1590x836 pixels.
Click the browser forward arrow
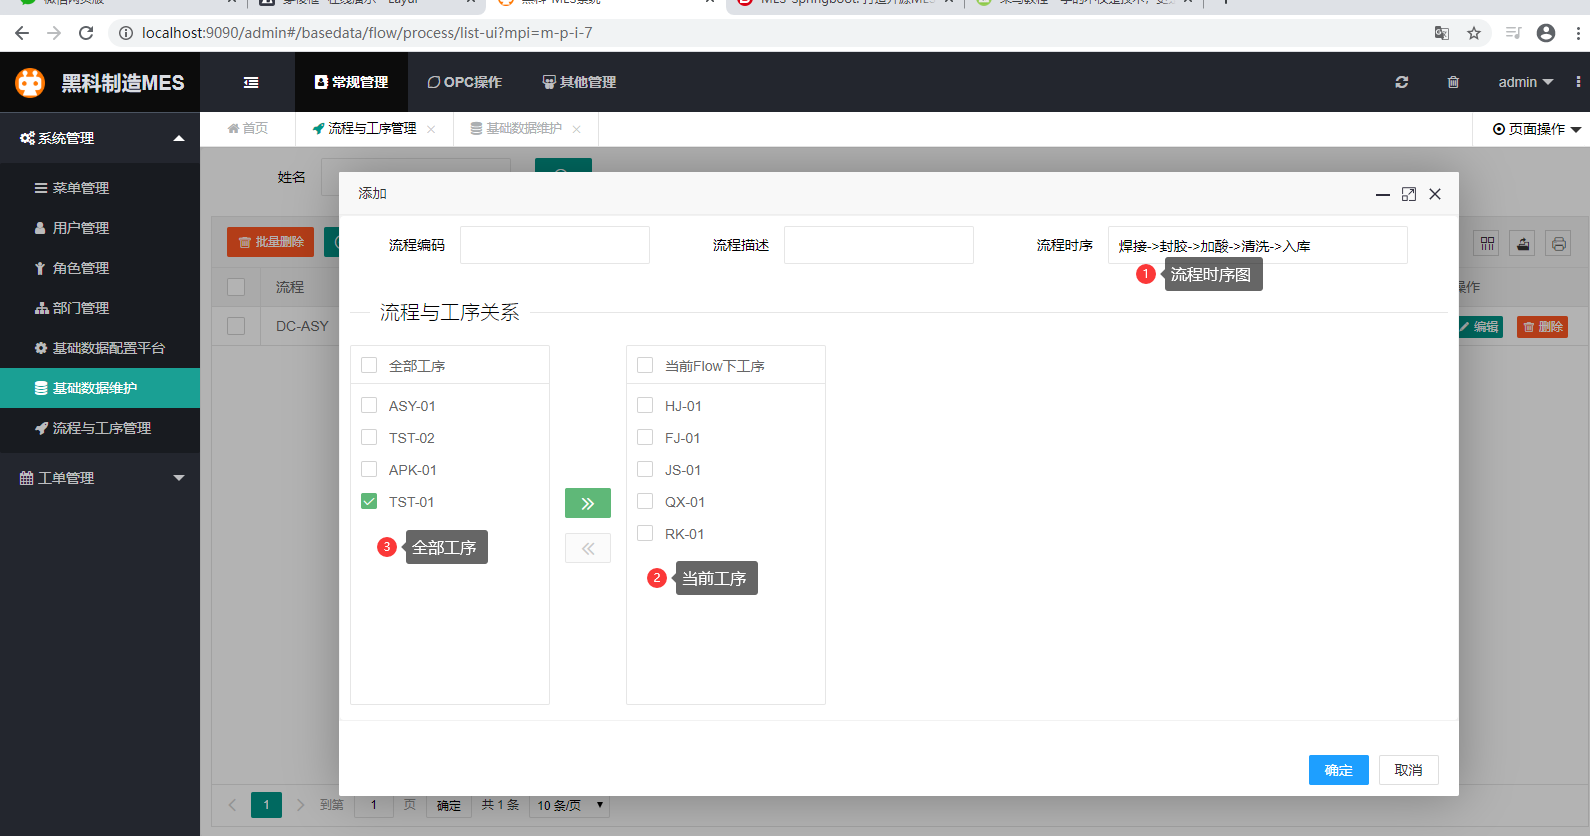54,33
